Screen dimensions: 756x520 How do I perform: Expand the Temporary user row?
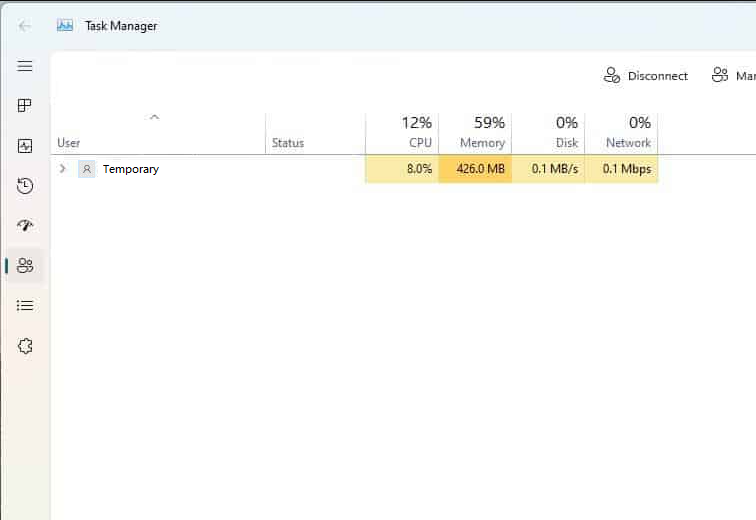63,169
